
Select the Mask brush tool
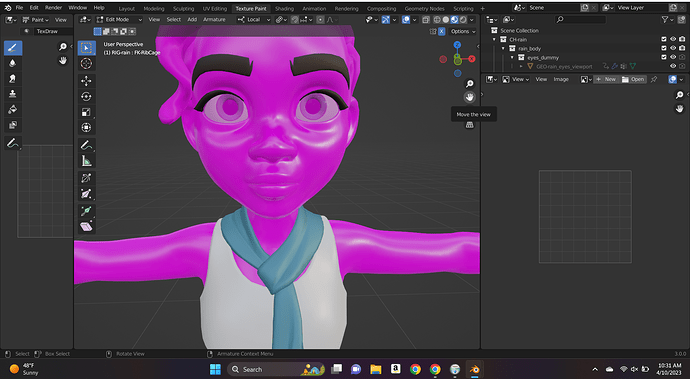13,125
